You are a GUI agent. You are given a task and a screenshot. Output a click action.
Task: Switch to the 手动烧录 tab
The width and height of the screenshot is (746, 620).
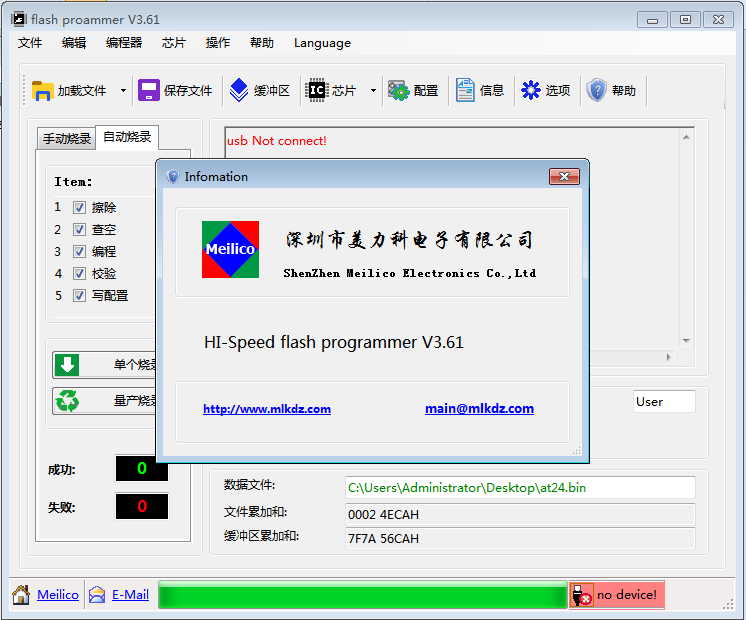click(x=67, y=138)
